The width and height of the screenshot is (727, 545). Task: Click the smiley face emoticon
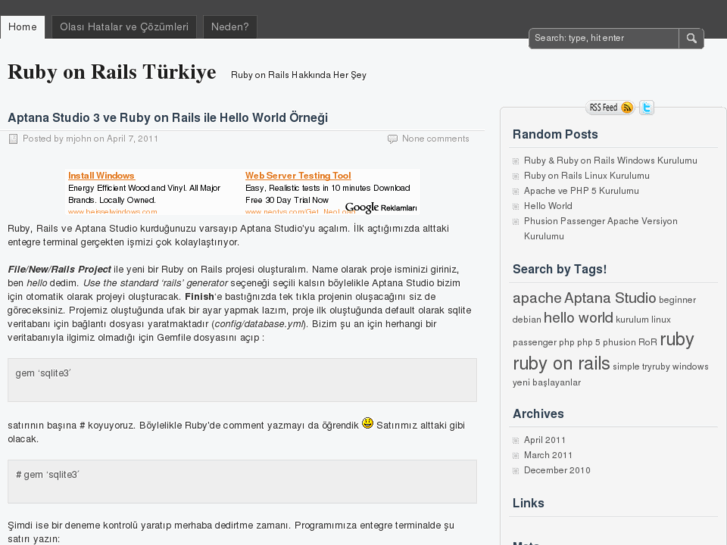tap(368, 423)
